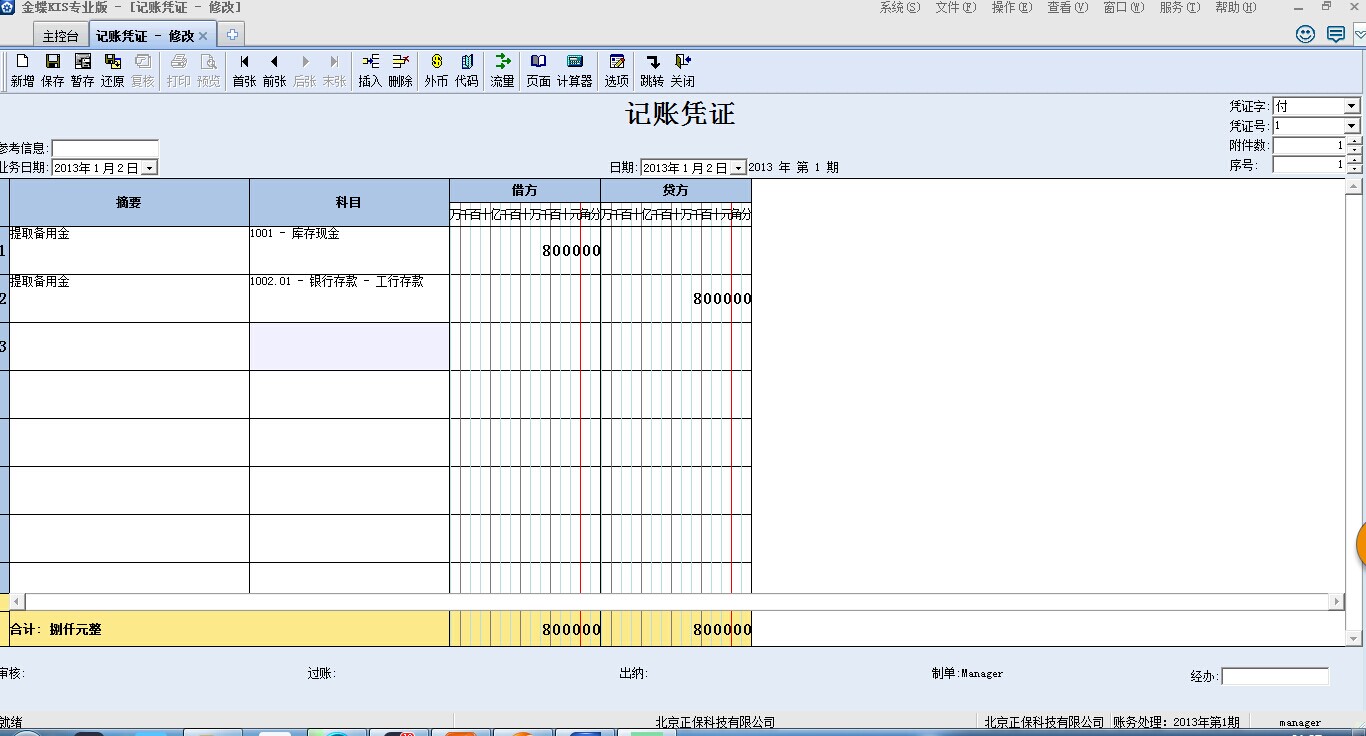Select account by code using 代码
1366x736 pixels.
[466, 68]
